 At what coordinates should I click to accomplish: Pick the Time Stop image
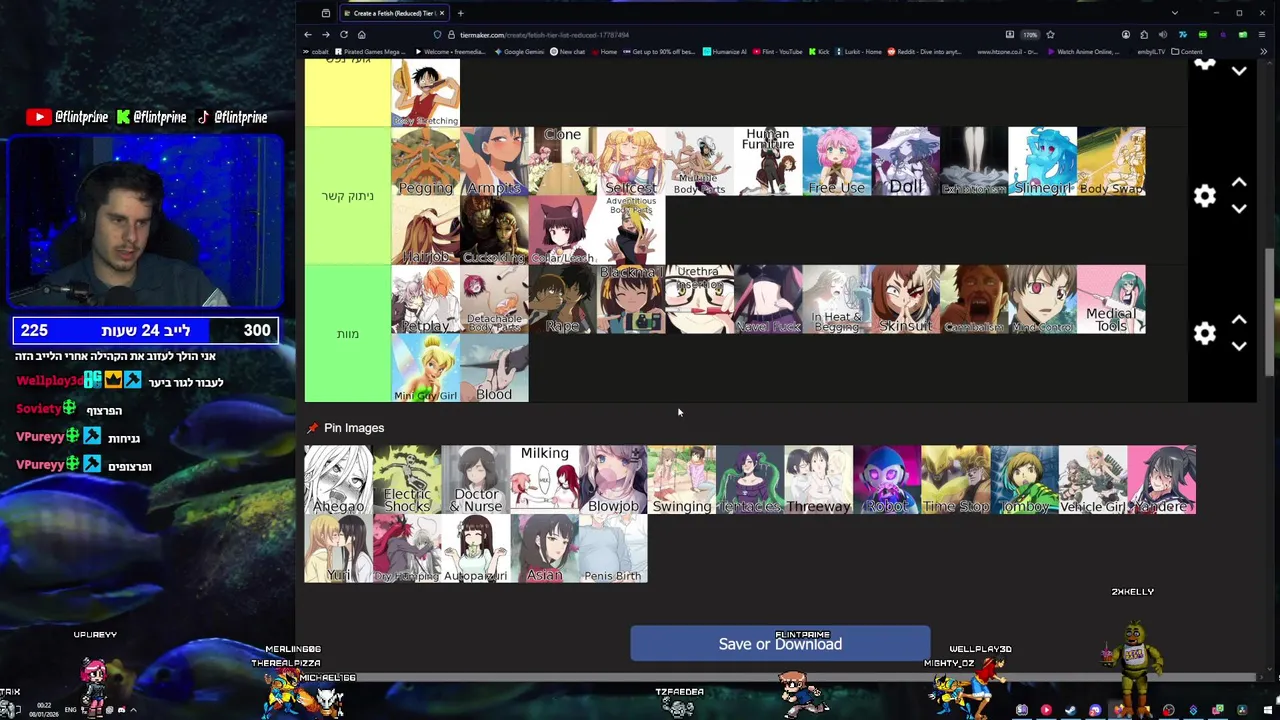click(x=956, y=480)
